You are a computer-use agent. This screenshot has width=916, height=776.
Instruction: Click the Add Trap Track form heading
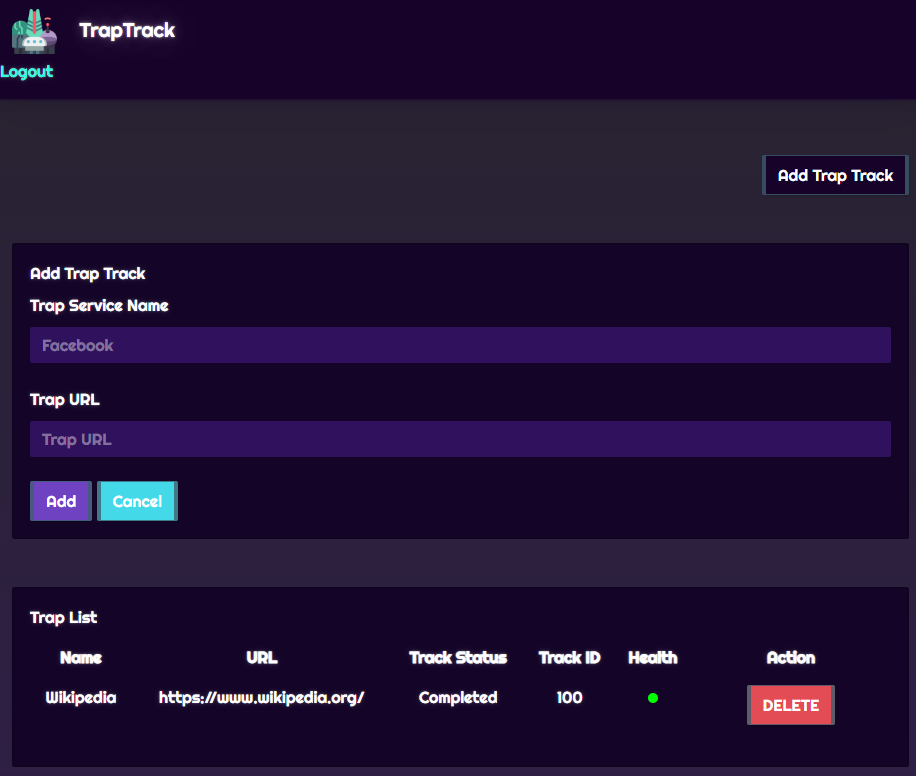tap(88, 273)
